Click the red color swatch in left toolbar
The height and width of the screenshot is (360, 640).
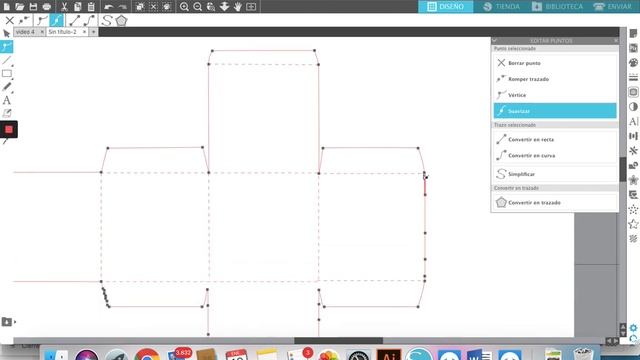(x=9, y=129)
